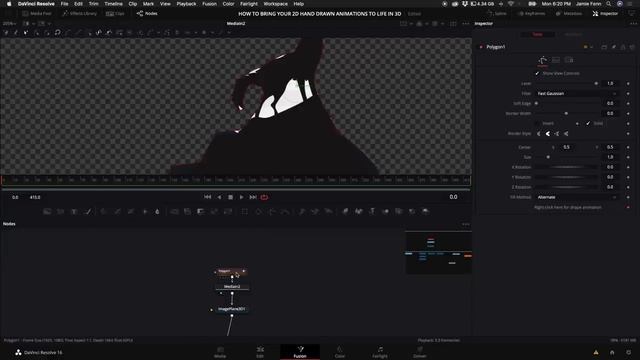Toggle Show View Controls checkbox
Image resolution: width=640 pixels, height=360 pixels.
pos(537,73)
